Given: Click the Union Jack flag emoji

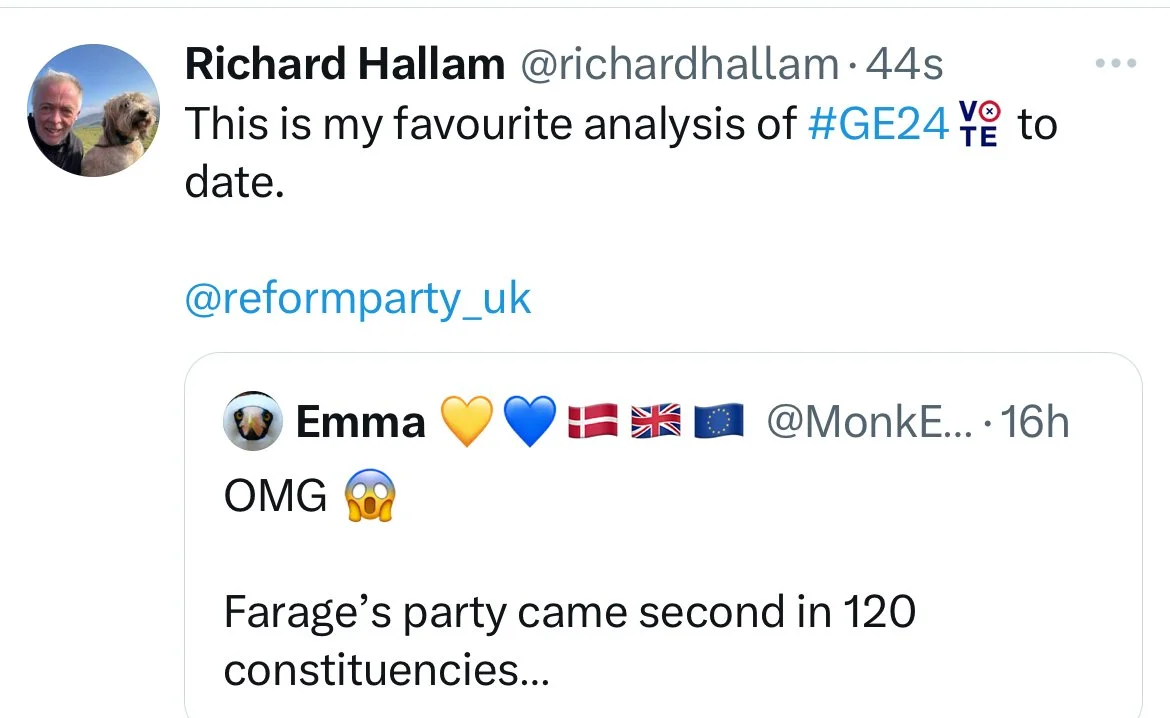Looking at the screenshot, I should (656, 423).
